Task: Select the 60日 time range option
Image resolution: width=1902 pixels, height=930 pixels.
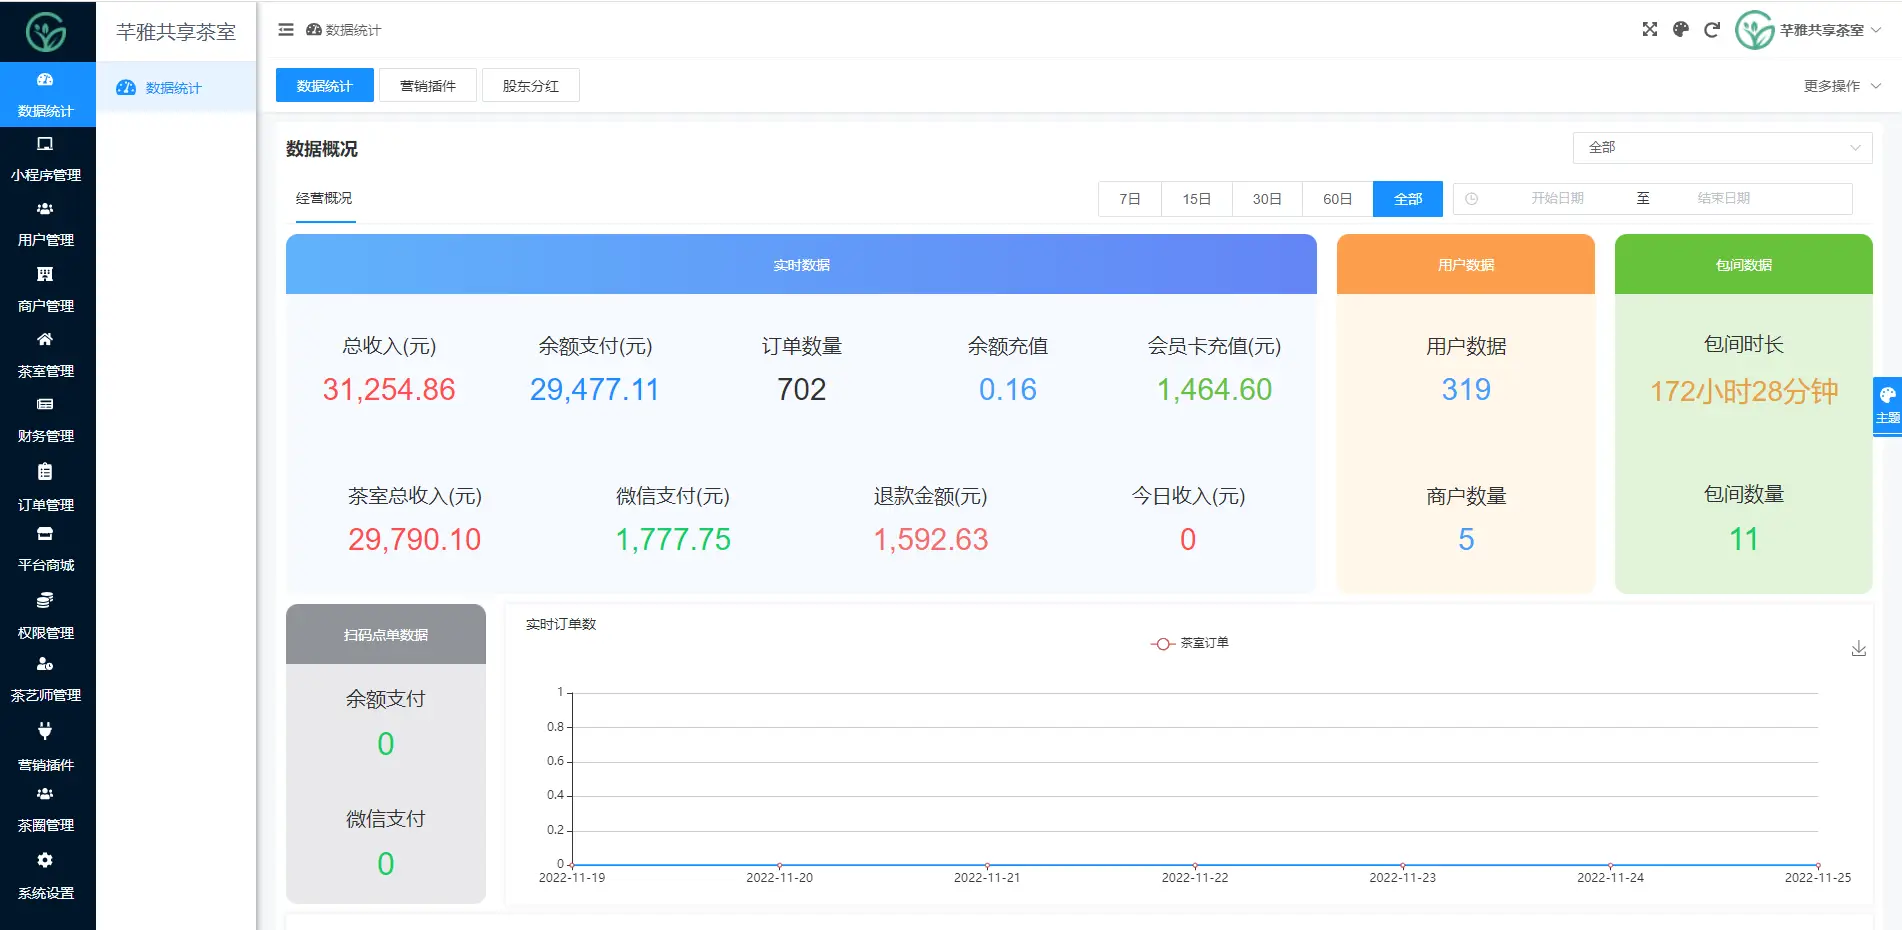Action: click(x=1337, y=199)
